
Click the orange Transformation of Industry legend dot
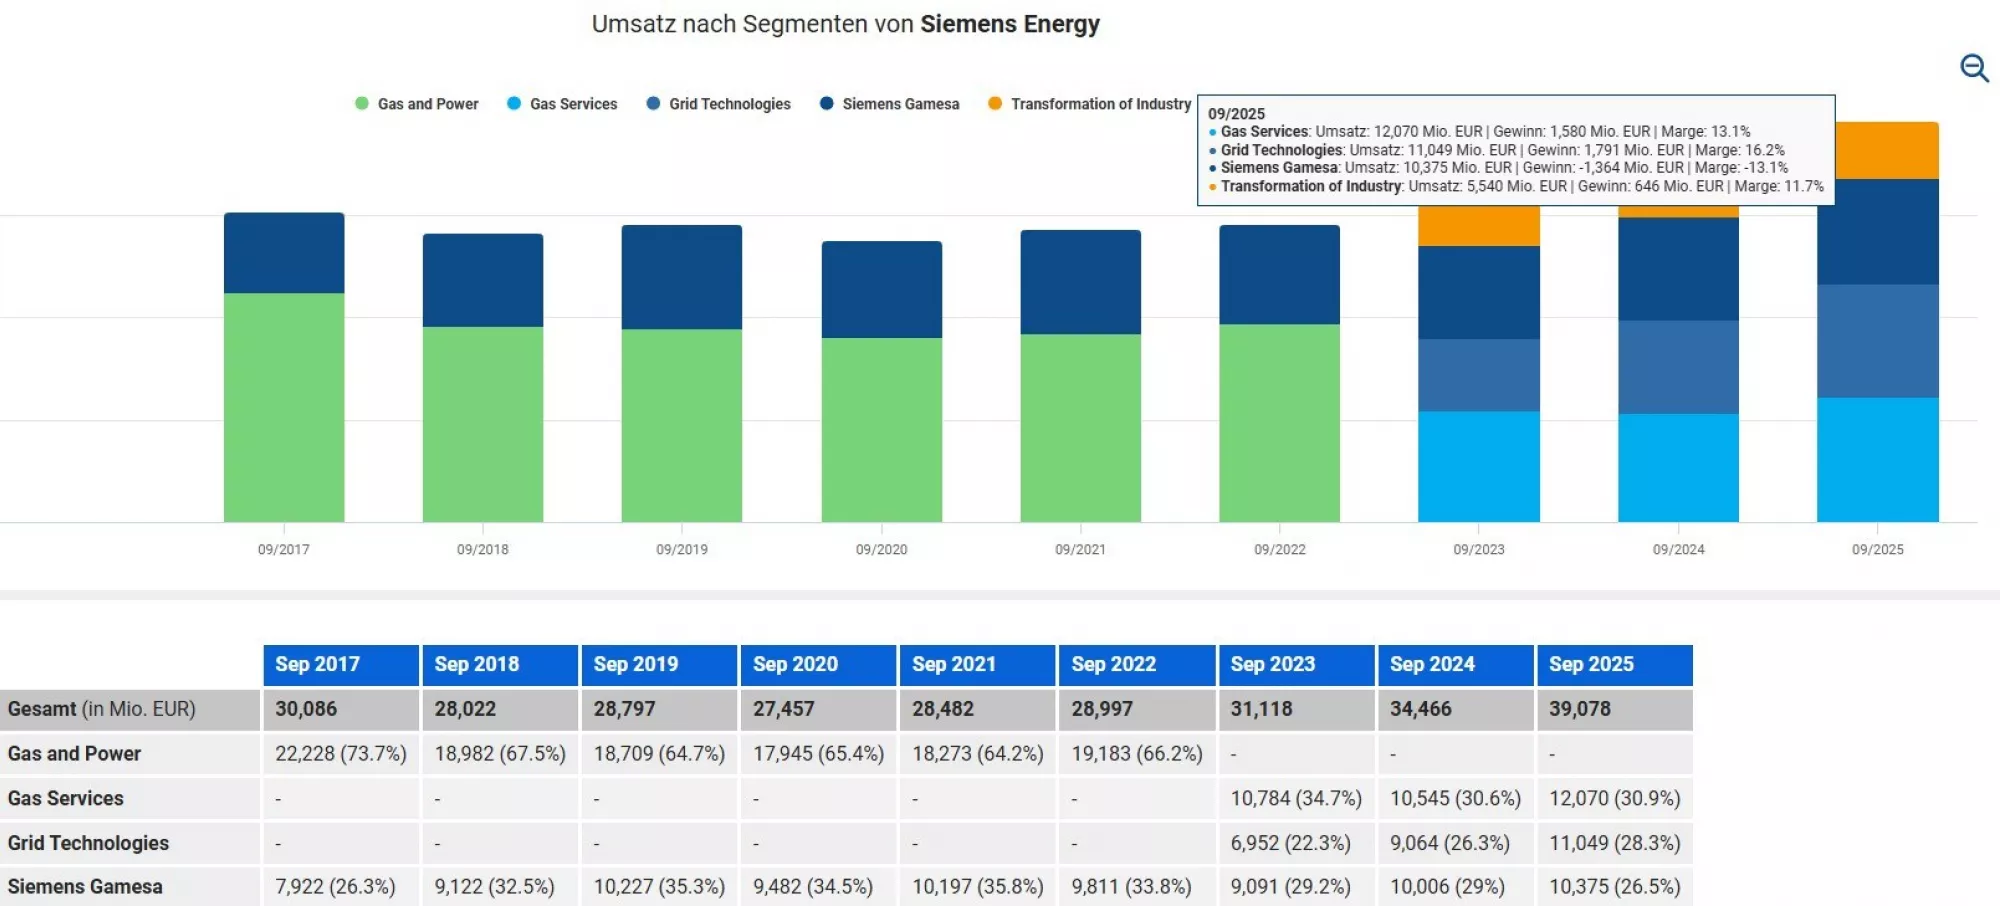coord(995,103)
